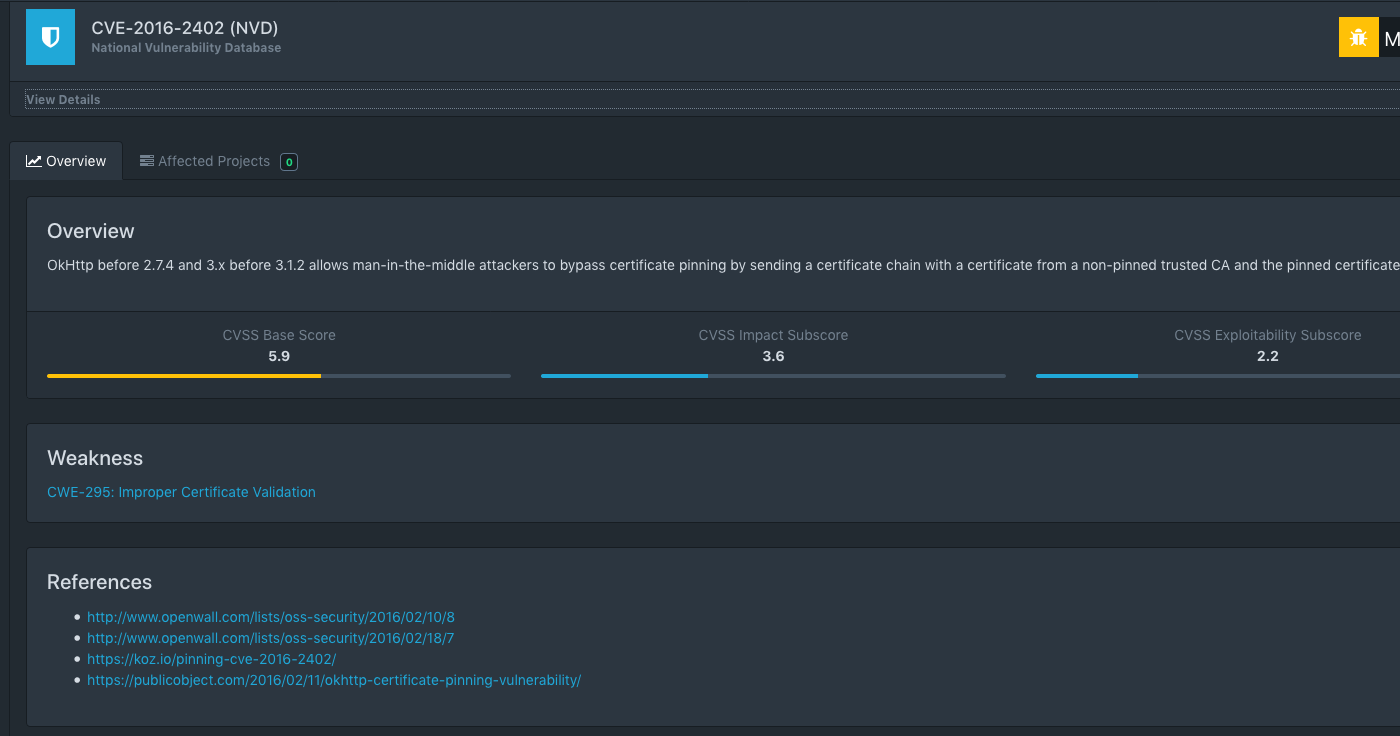Open the oss-security 2016/02/10 reference link

coord(270,616)
